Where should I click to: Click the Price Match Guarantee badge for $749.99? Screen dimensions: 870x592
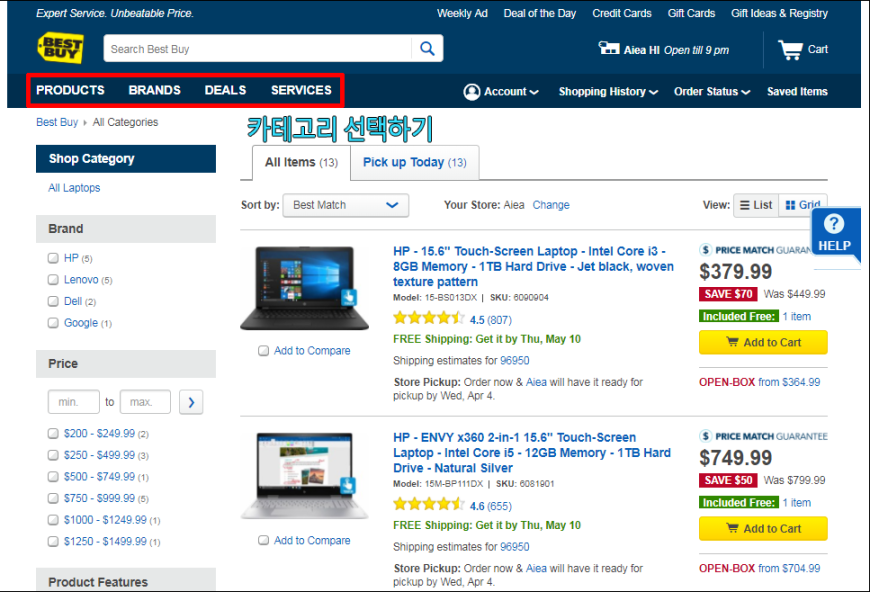pyautogui.click(x=763, y=436)
